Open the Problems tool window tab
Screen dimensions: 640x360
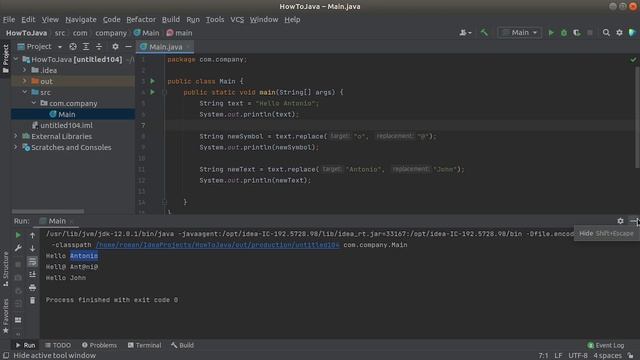pos(99,345)
